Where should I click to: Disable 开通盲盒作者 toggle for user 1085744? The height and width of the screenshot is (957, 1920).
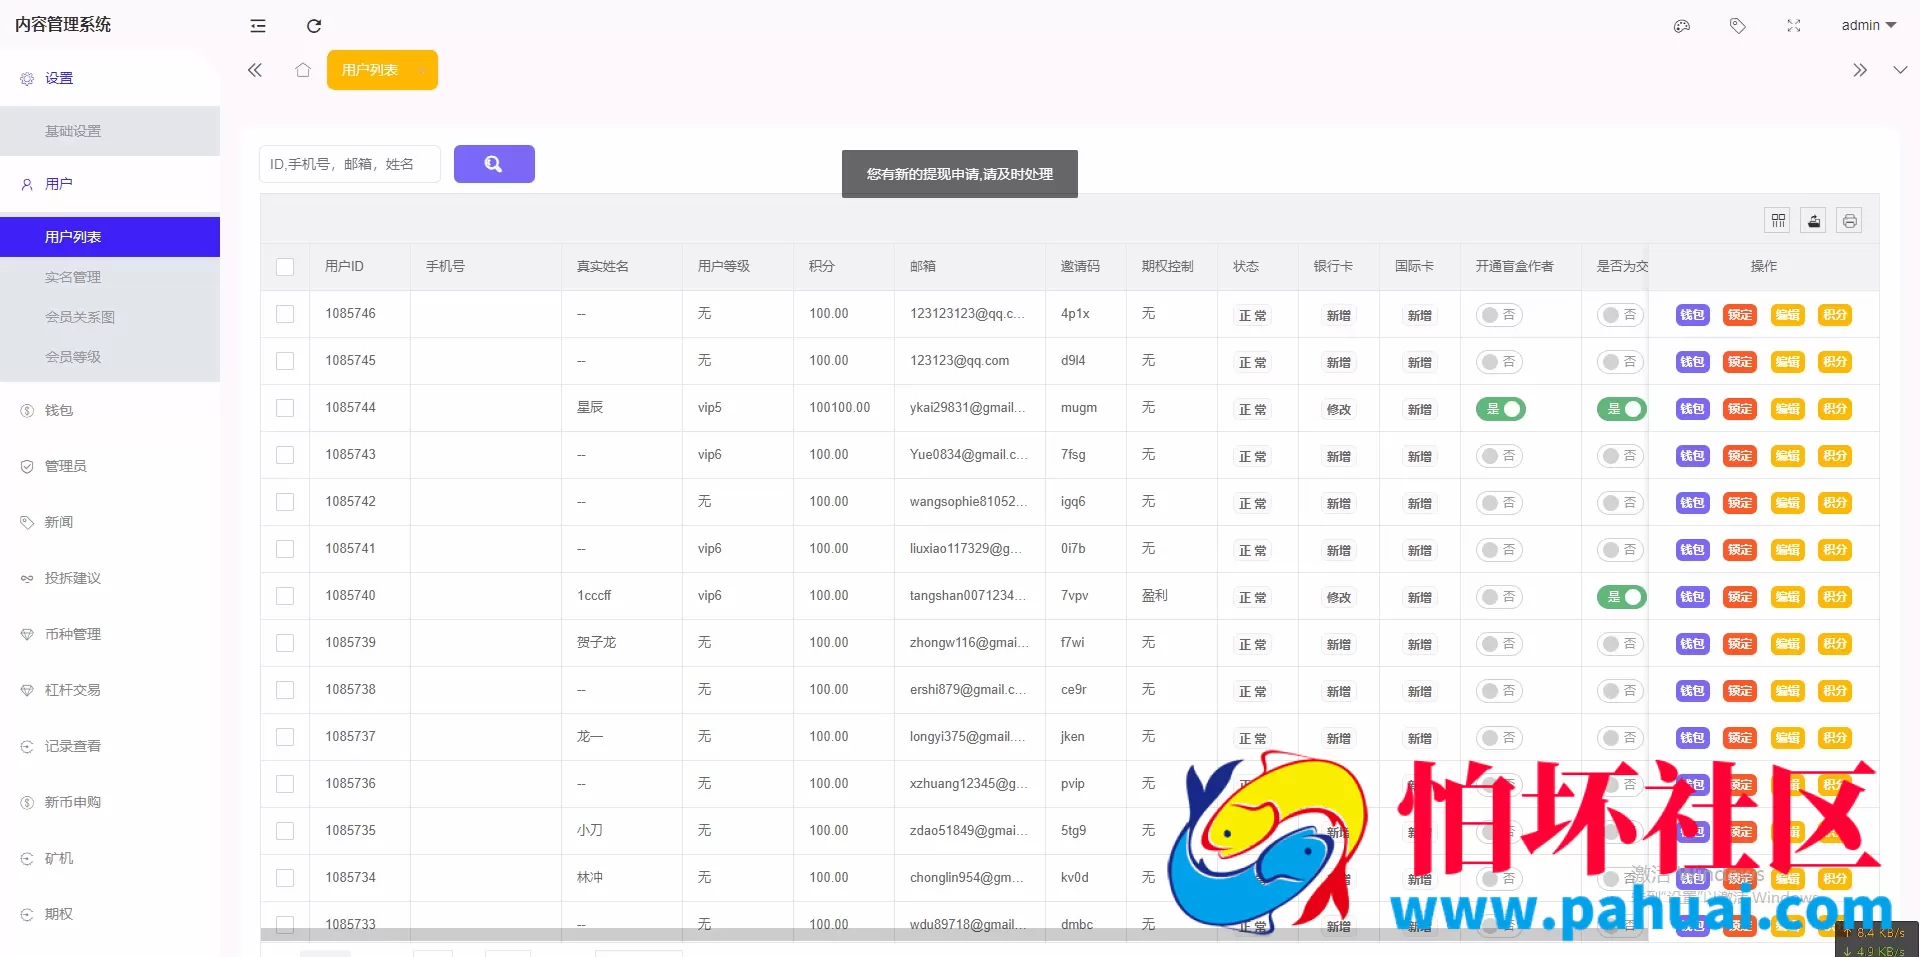(1501, 409)
